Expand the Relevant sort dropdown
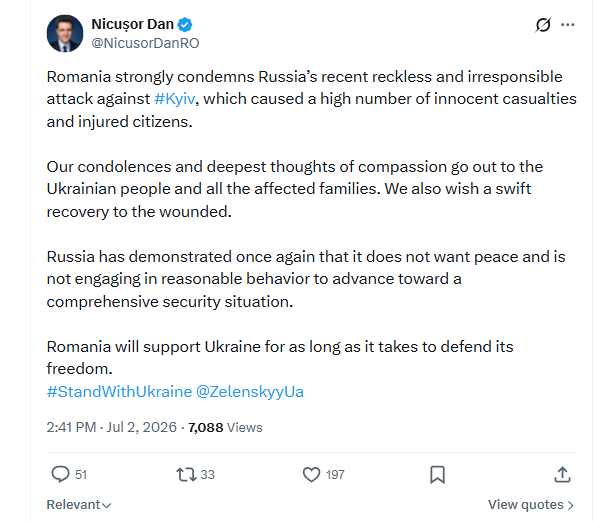 click(x=79, y=505)
